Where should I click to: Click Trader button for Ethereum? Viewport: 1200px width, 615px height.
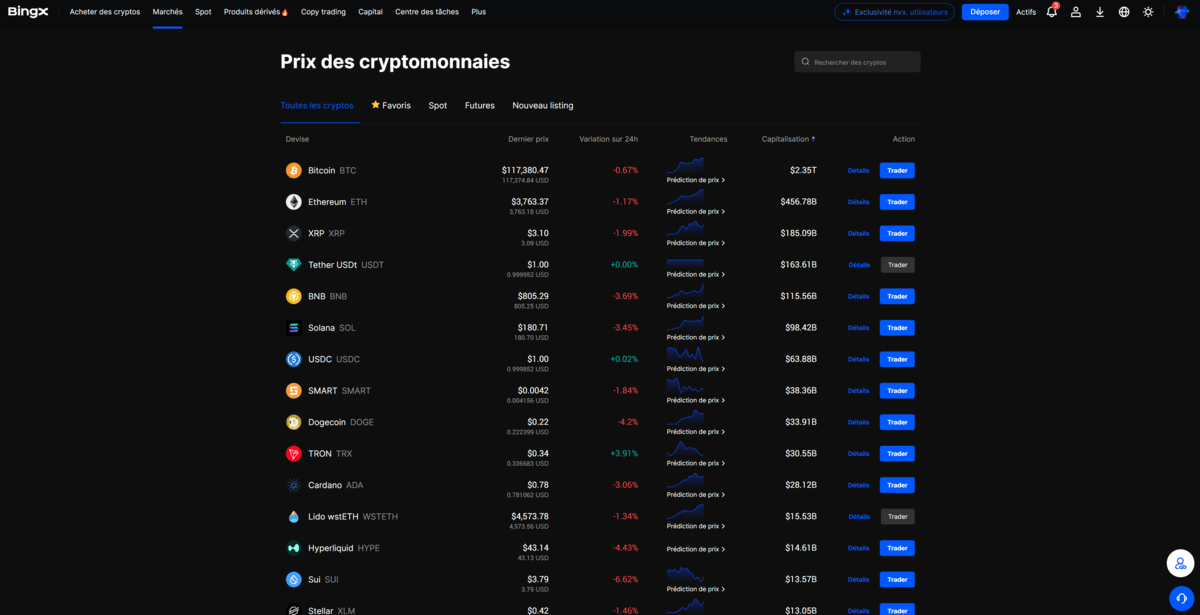pyautogui.click(x=897, y=202)
